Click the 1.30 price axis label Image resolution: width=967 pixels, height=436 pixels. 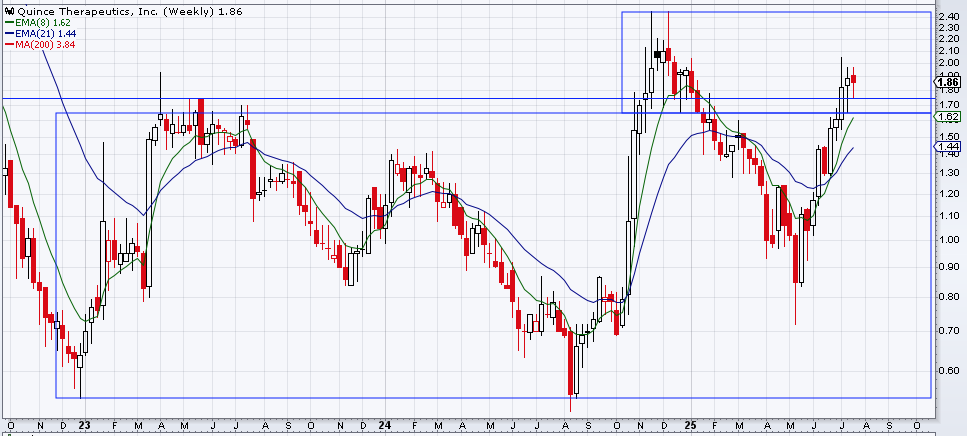[x=950, y=173]
